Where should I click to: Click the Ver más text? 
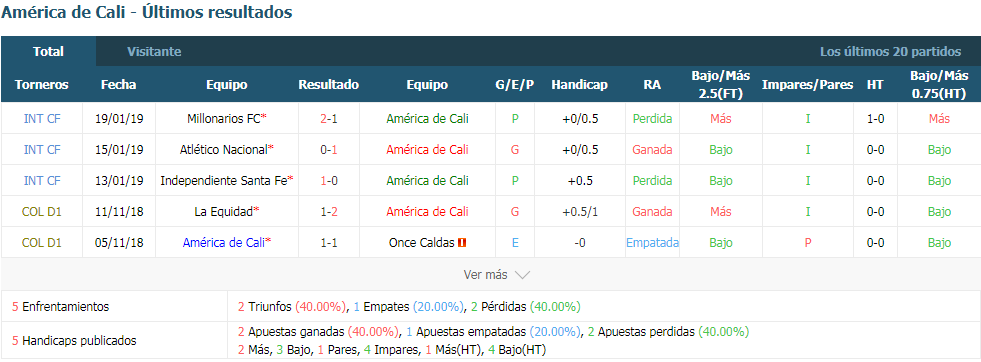(485, 274)
